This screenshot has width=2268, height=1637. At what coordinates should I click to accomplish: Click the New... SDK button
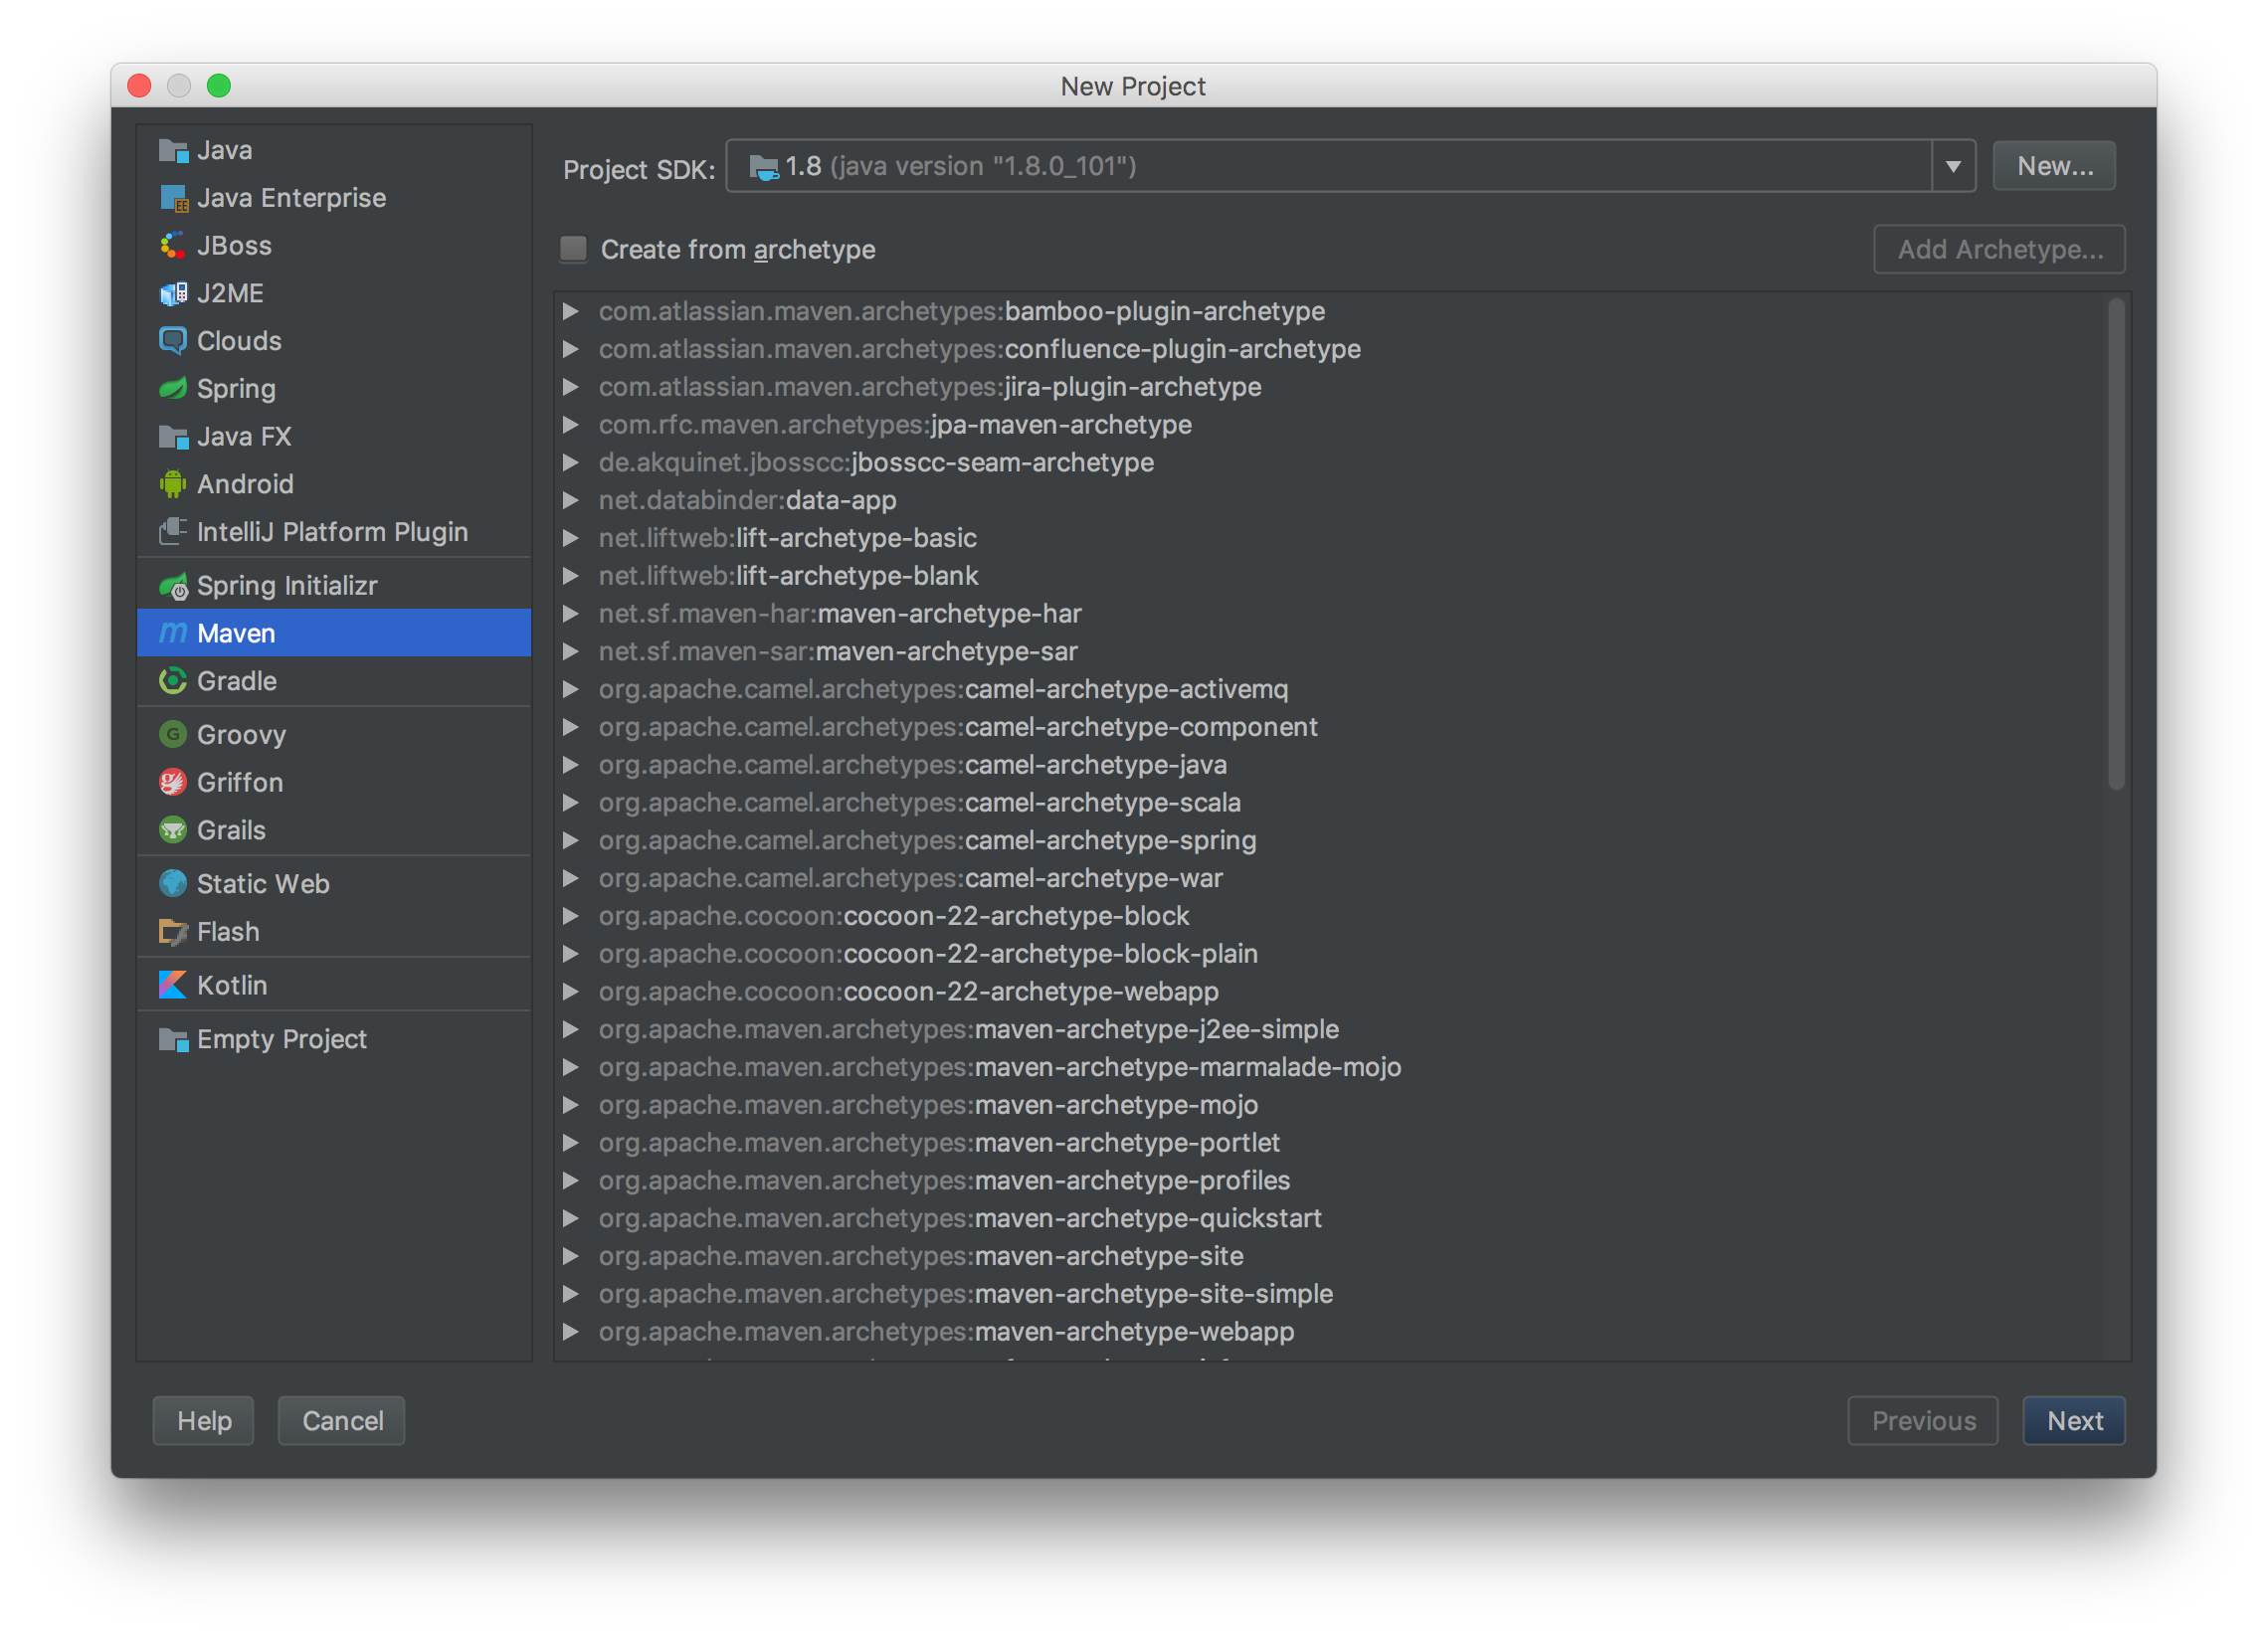(2054, 166)
